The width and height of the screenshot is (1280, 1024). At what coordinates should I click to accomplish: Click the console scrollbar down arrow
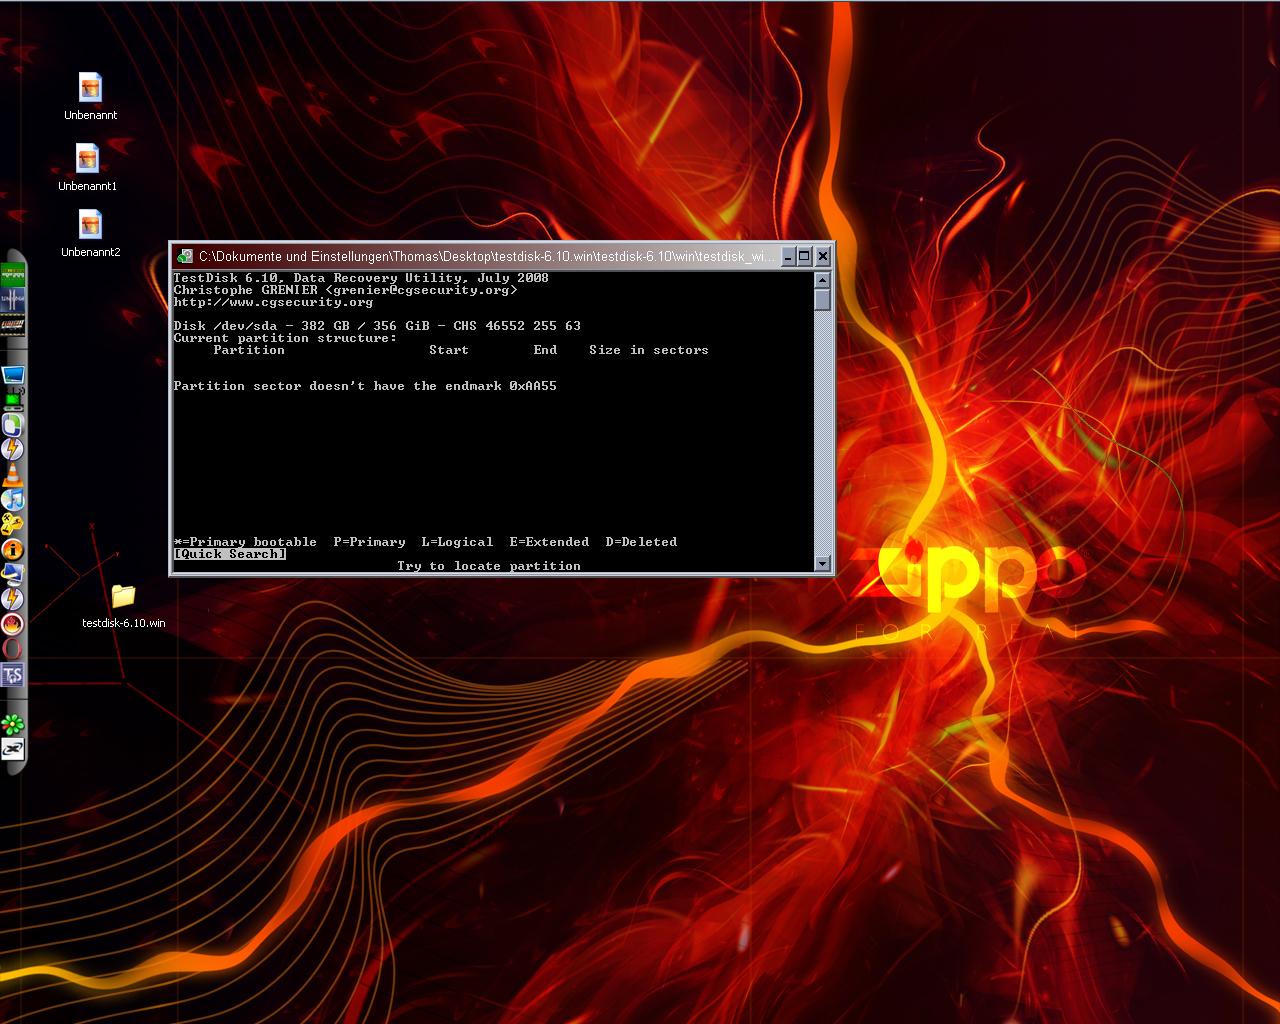coord(823,563)
